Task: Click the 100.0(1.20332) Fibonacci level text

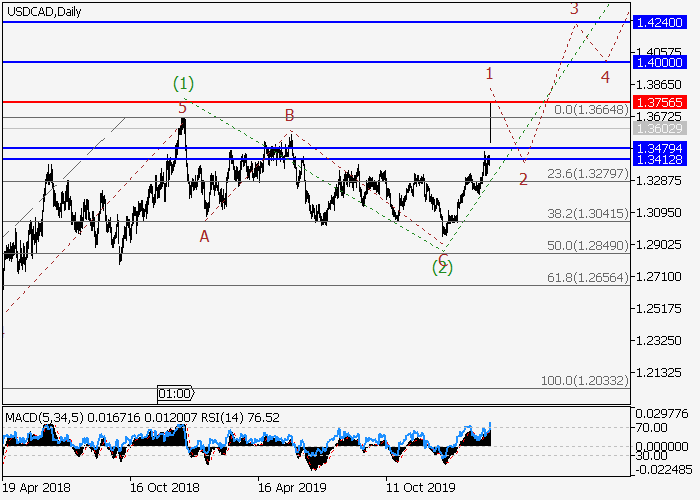Action: point(585,381)
